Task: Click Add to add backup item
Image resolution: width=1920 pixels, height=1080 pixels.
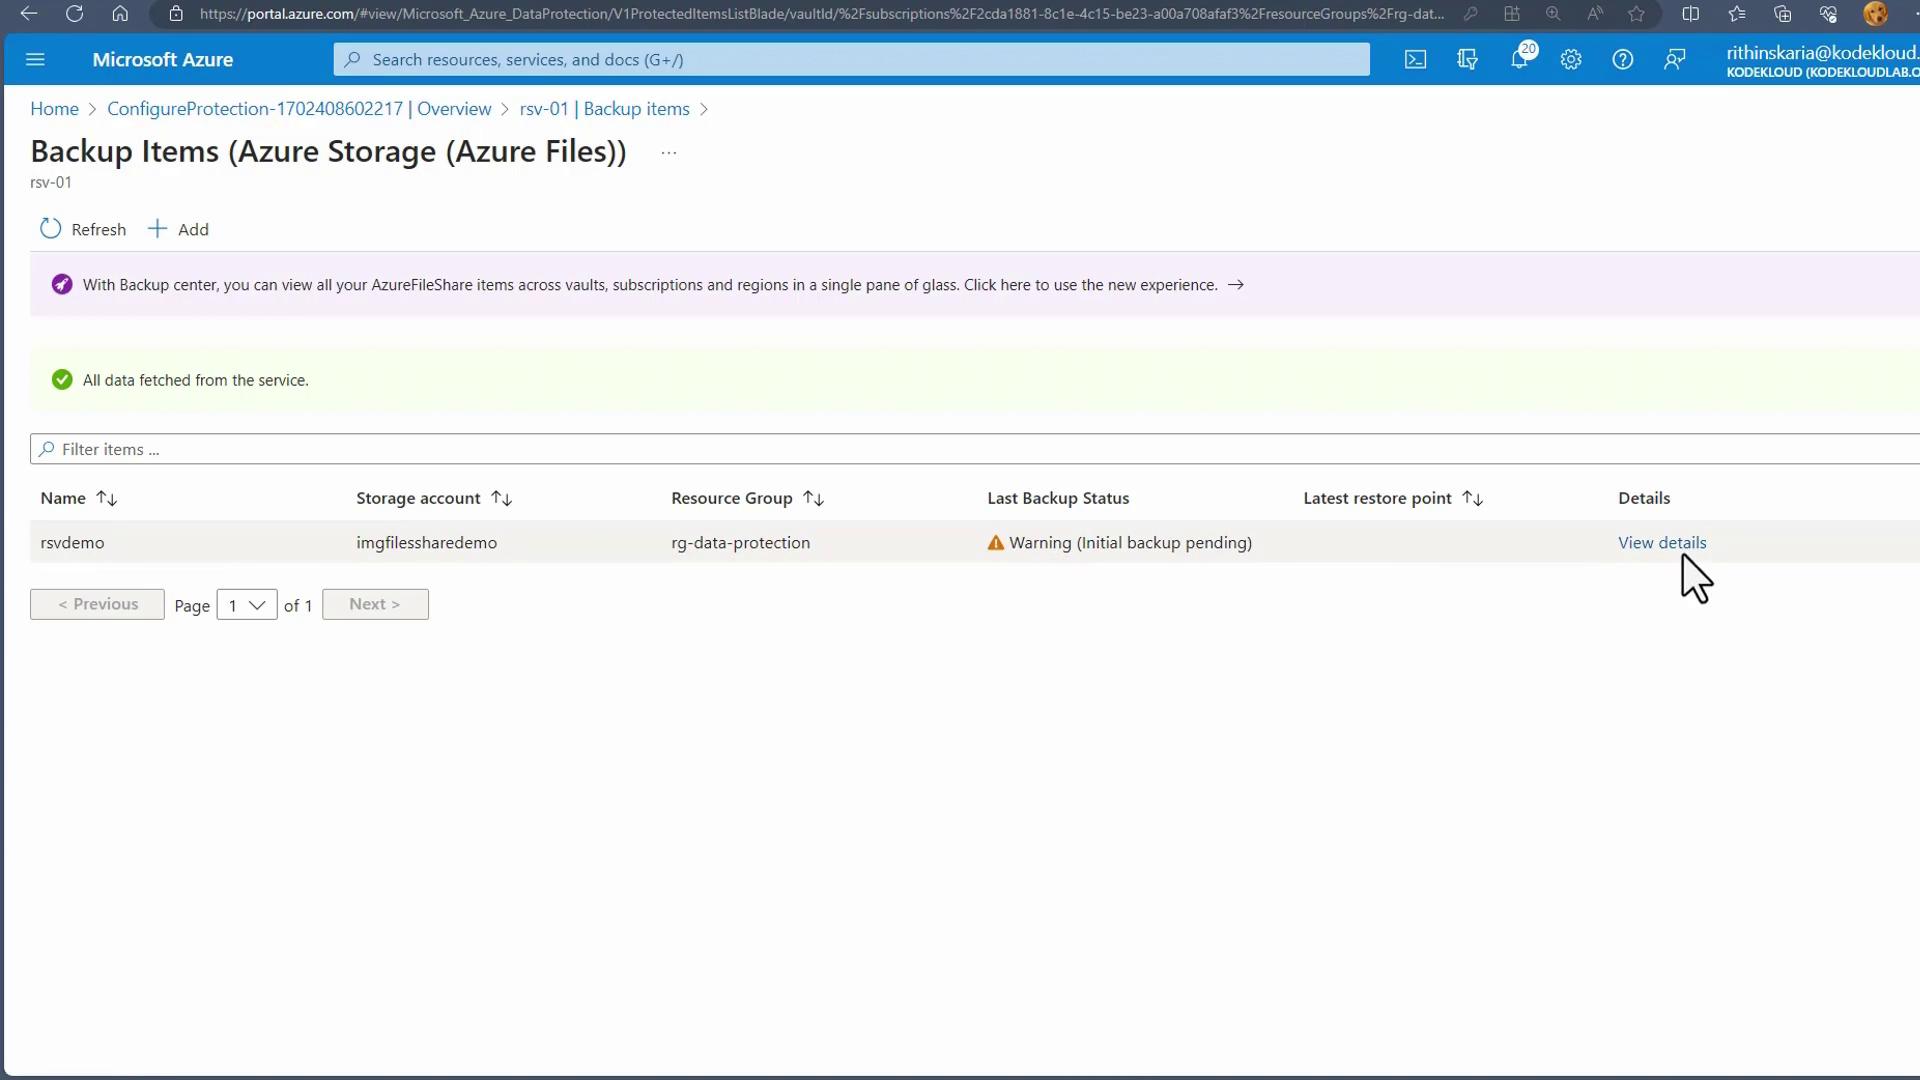Action: (x=179, y=229)
